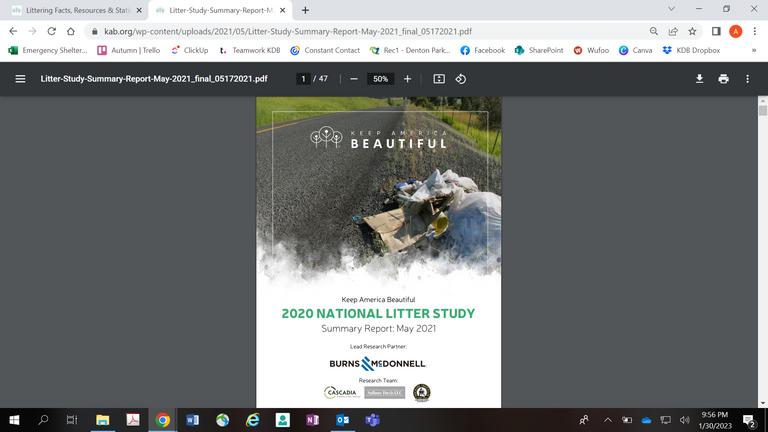Open the zoom magnifier icon in address bar

pos(654,31)
